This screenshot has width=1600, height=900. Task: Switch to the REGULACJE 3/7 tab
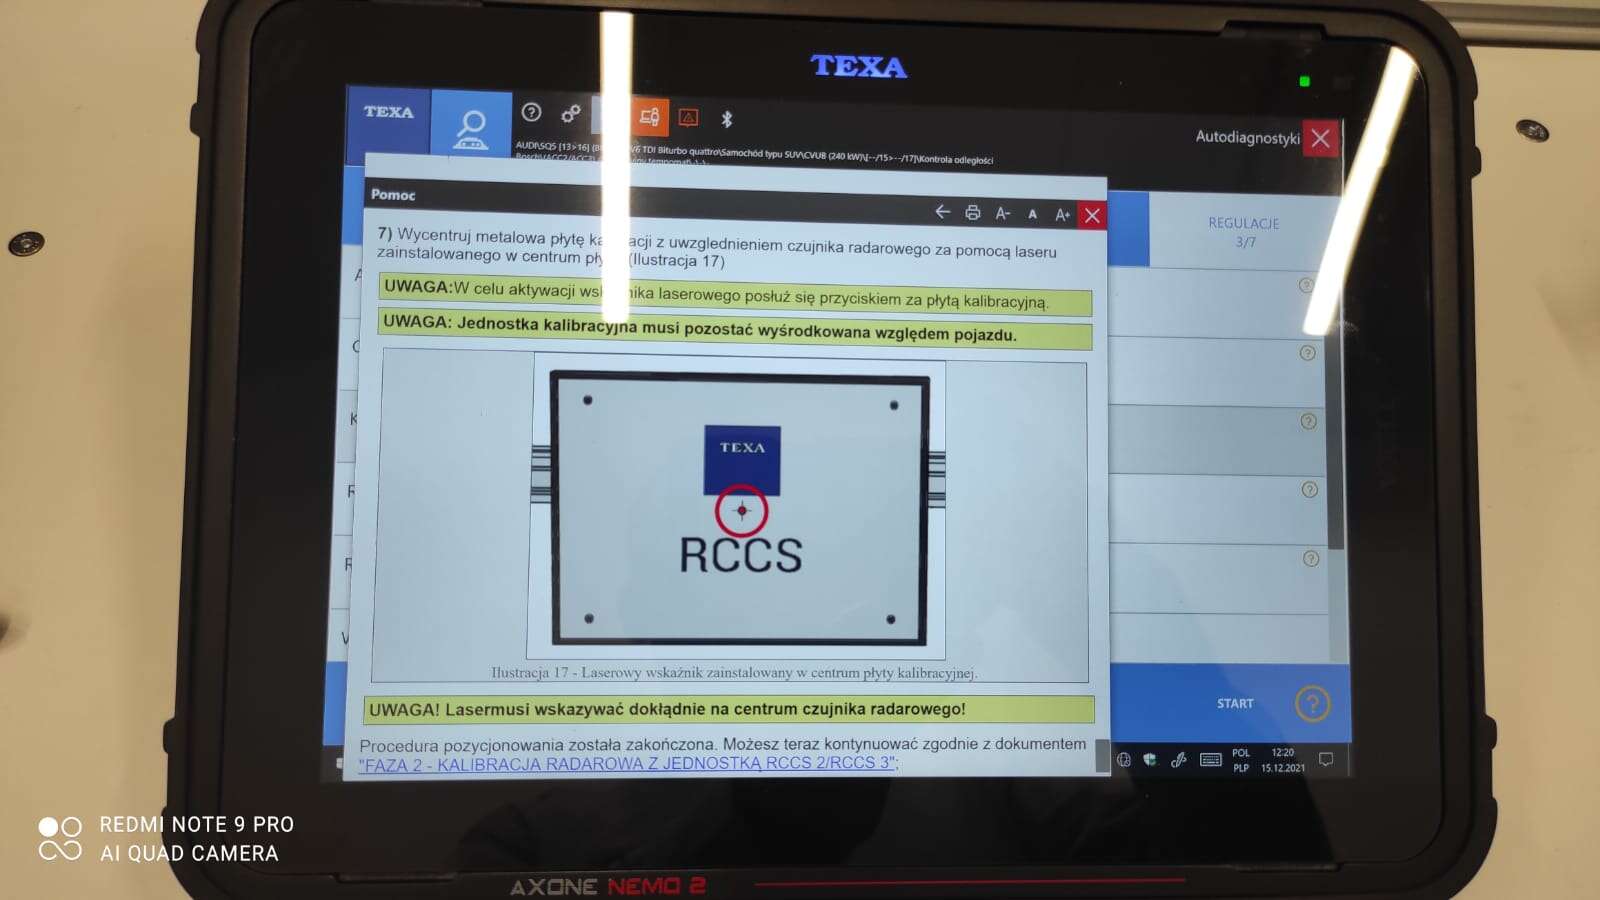click(x=1244, y=232)
